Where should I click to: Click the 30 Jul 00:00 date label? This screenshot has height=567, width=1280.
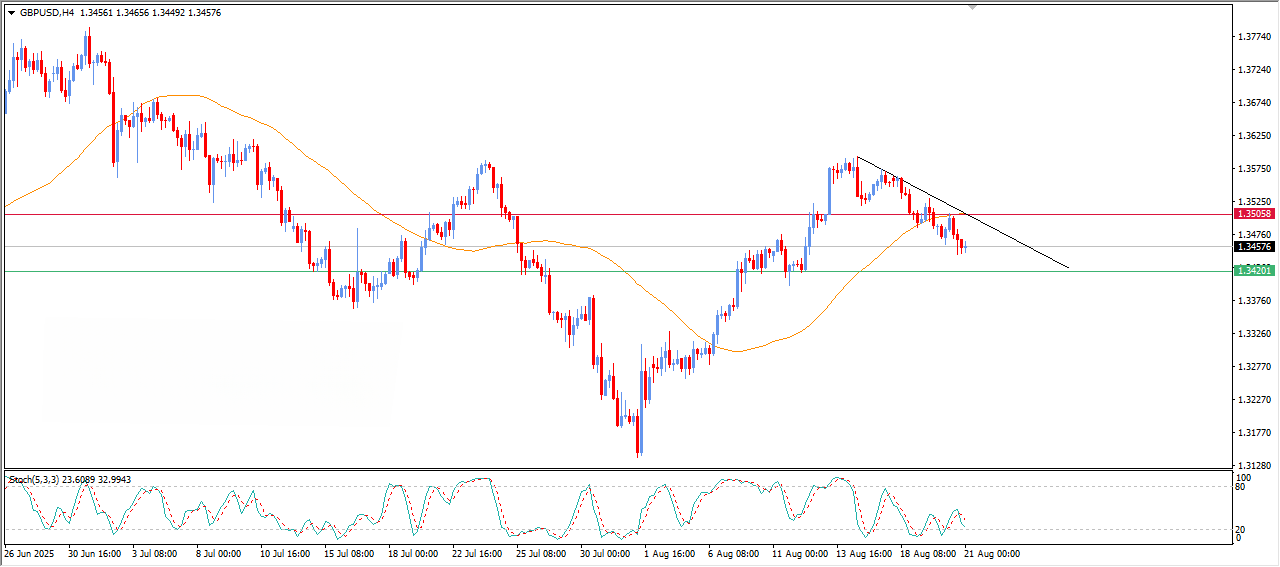click(606, 553)
